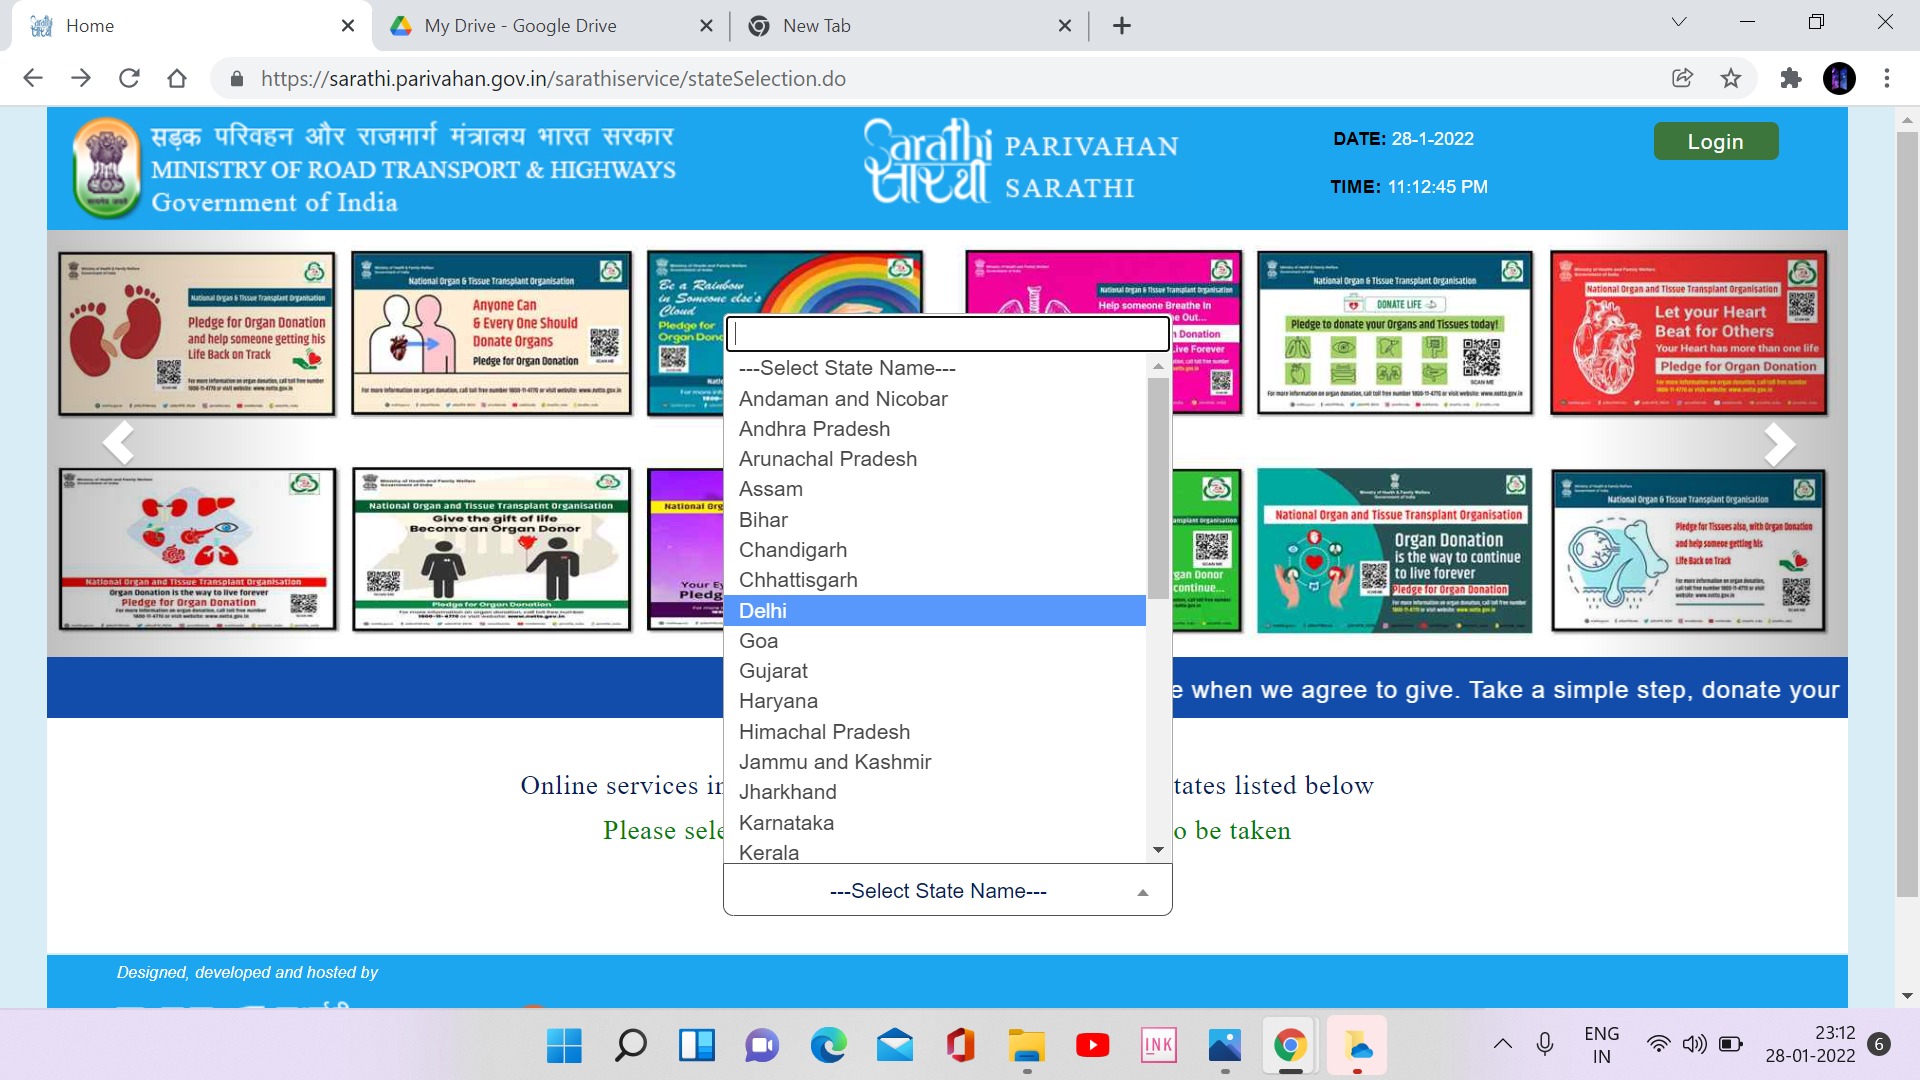
Task: Go to previous carousel slide arrow
Action: pyautogui.click(x=118, y=442)
